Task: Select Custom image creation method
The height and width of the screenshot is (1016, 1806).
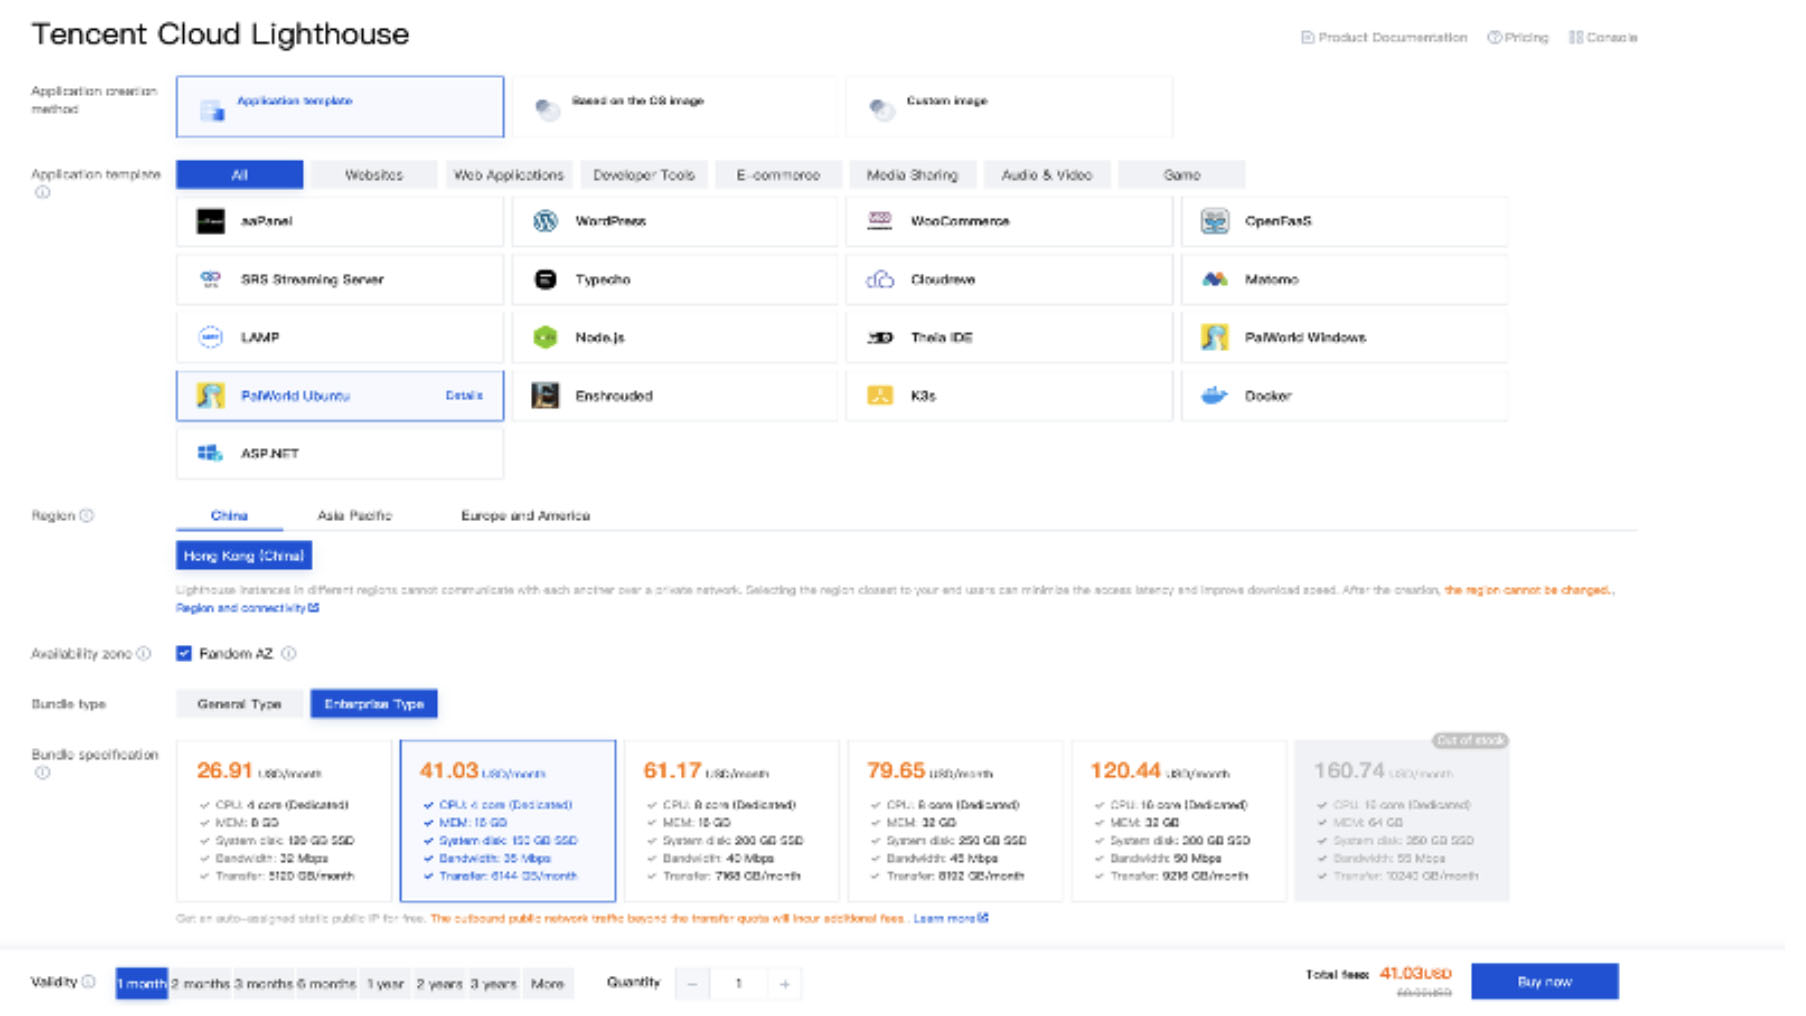Action: click(x=1009, y=106)
